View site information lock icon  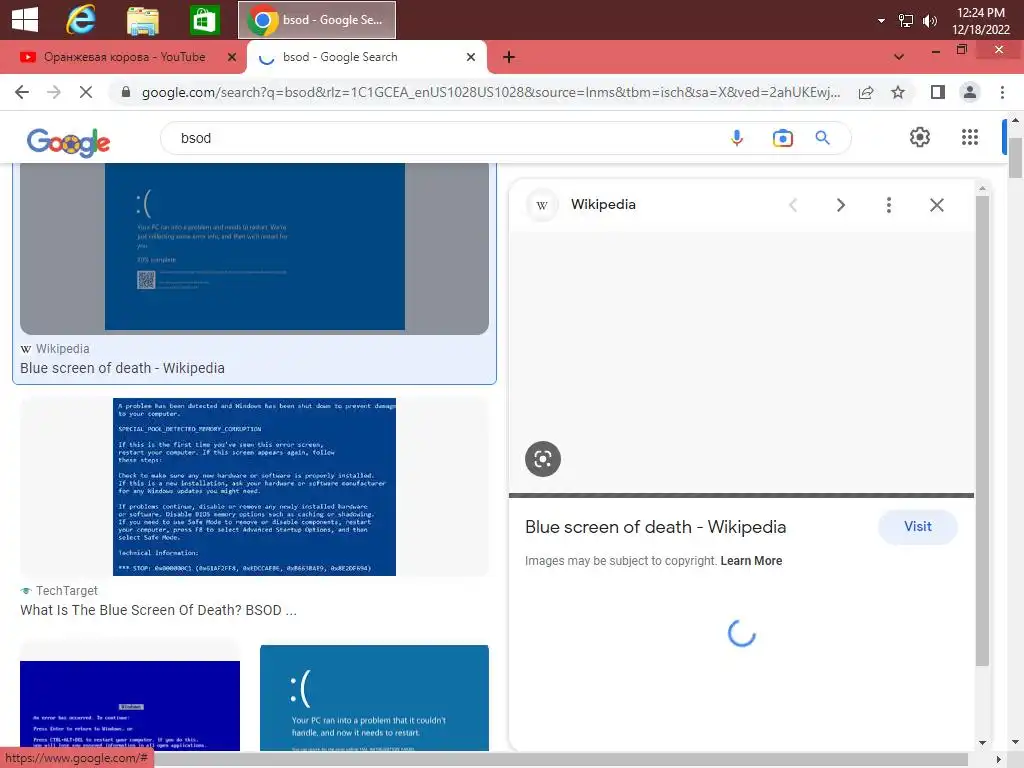126,92
